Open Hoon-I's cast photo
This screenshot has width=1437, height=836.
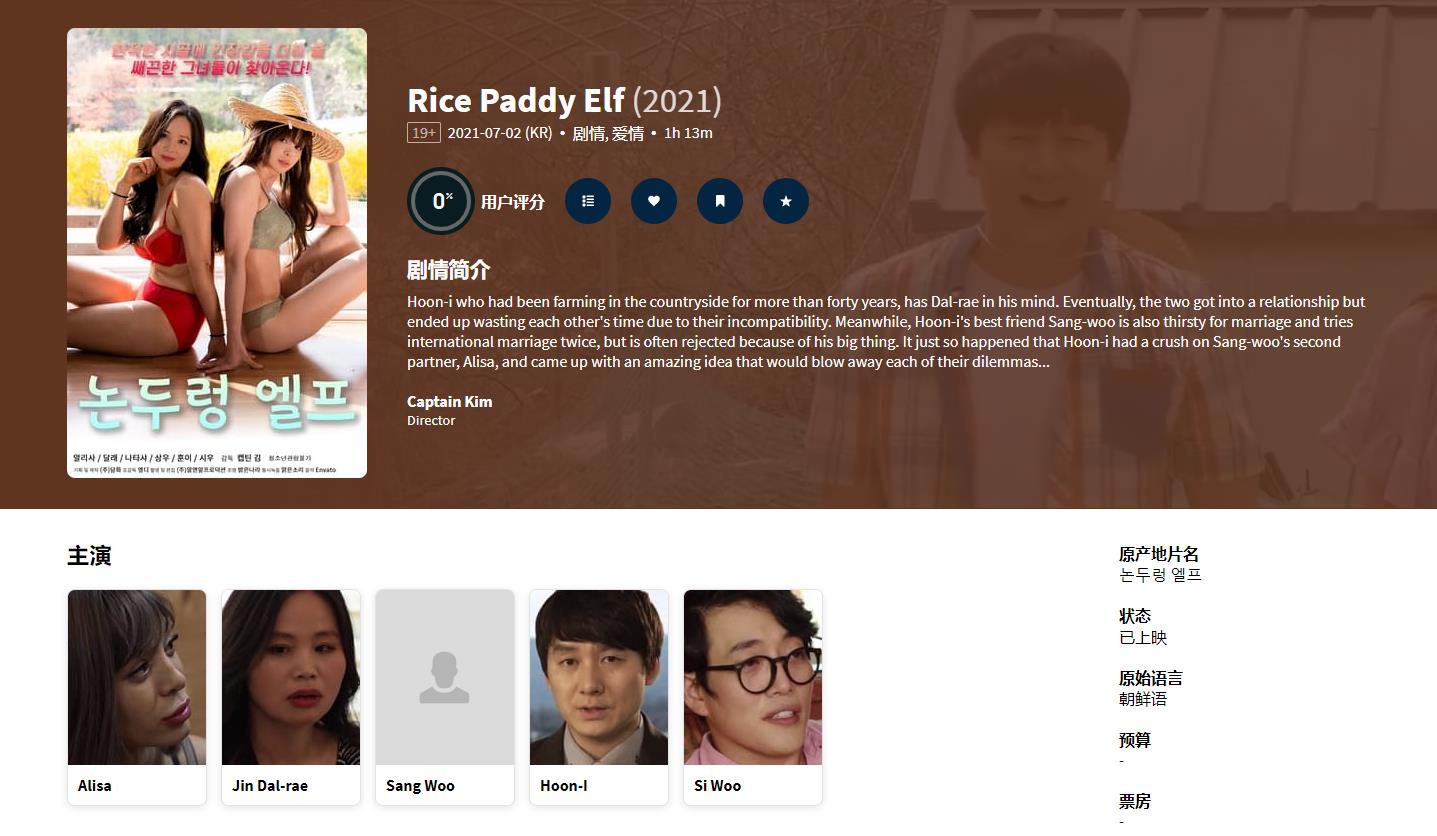(x=599, y=677)
